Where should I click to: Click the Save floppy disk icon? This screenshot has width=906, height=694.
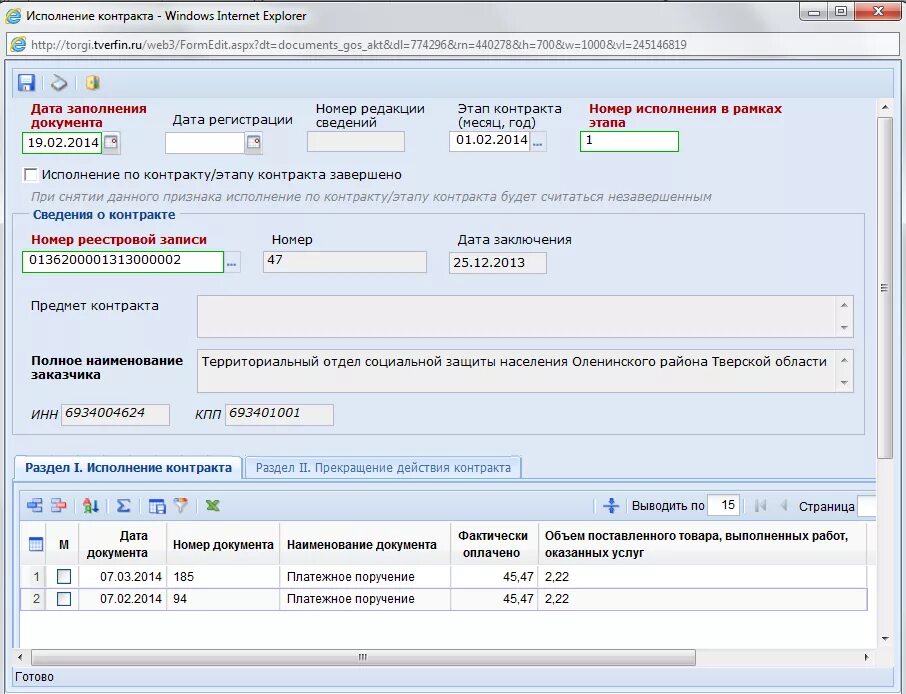point(26,83)
